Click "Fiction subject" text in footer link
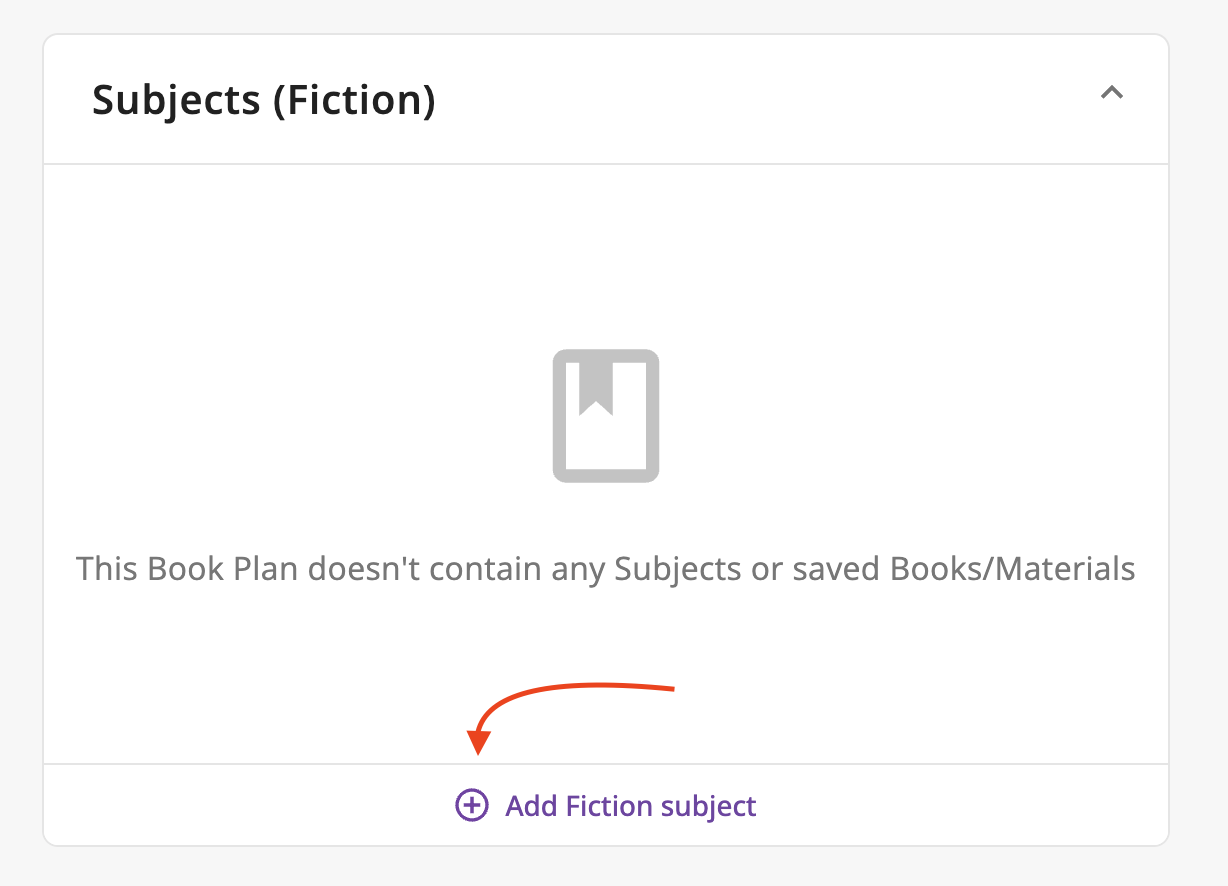Image resolution: width=1228 pixels, height=886 pixels. pyautogui.click(x=661, y=806)
